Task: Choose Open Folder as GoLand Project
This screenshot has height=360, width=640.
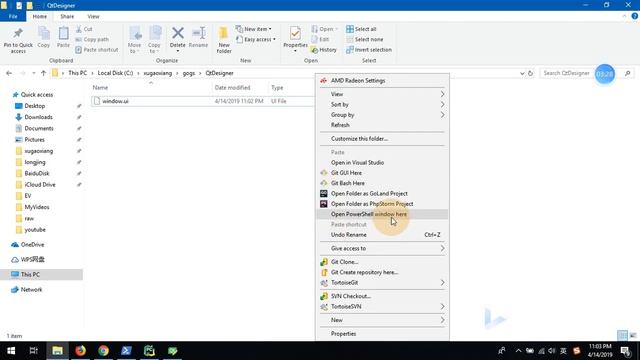Action: pyautogui.click(x=382, y=193)
